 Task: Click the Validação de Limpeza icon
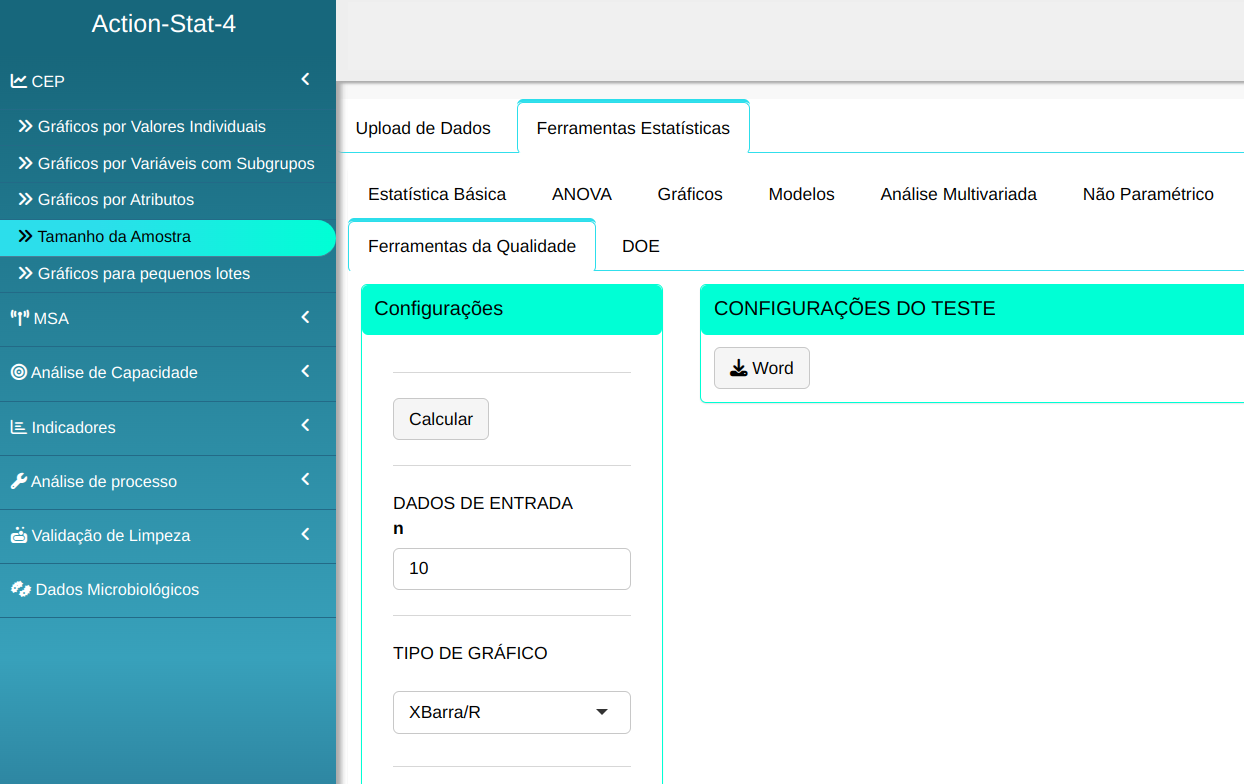point(19,535)
